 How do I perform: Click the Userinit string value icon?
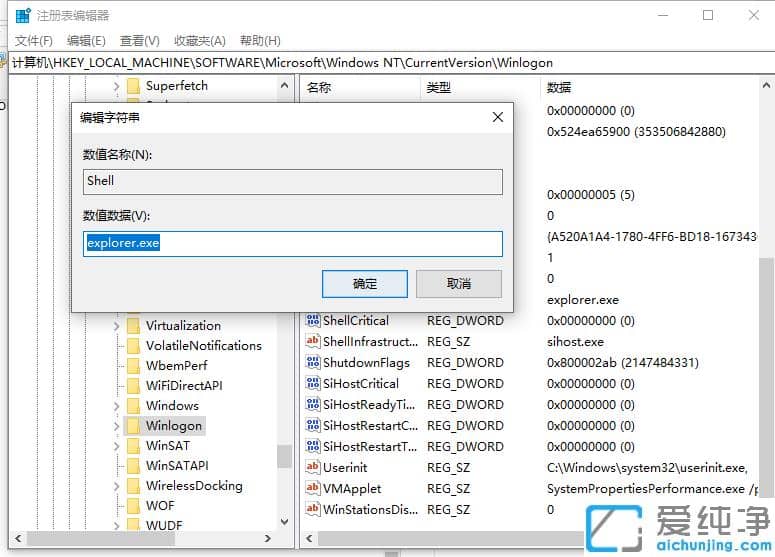click(312, 467)
